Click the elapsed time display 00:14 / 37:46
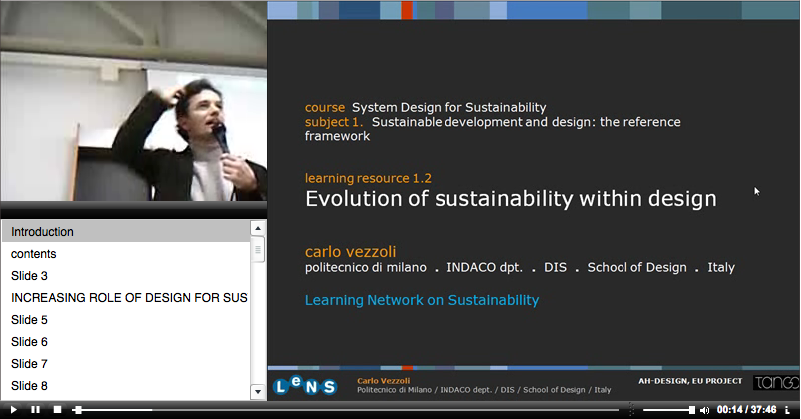The height and width of the screenshot is (419, 801). click(x=746, y=410)
